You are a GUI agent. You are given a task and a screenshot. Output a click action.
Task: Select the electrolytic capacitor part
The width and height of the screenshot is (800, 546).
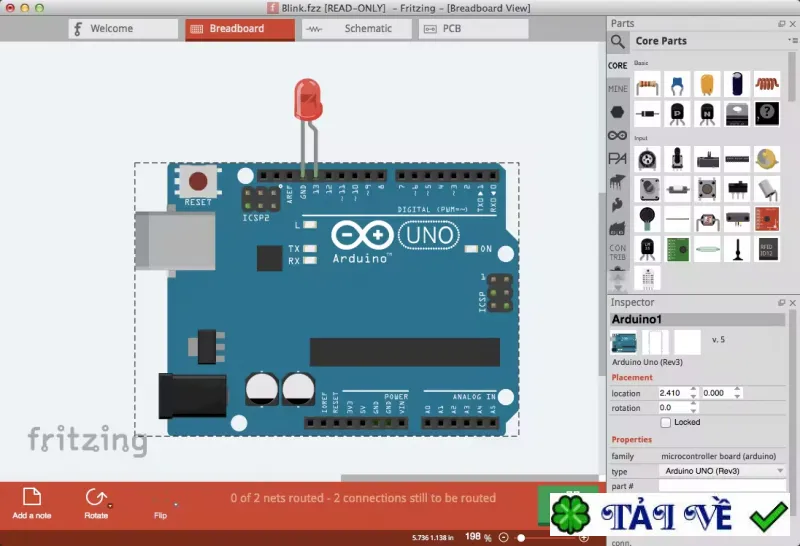click(737, 85)
